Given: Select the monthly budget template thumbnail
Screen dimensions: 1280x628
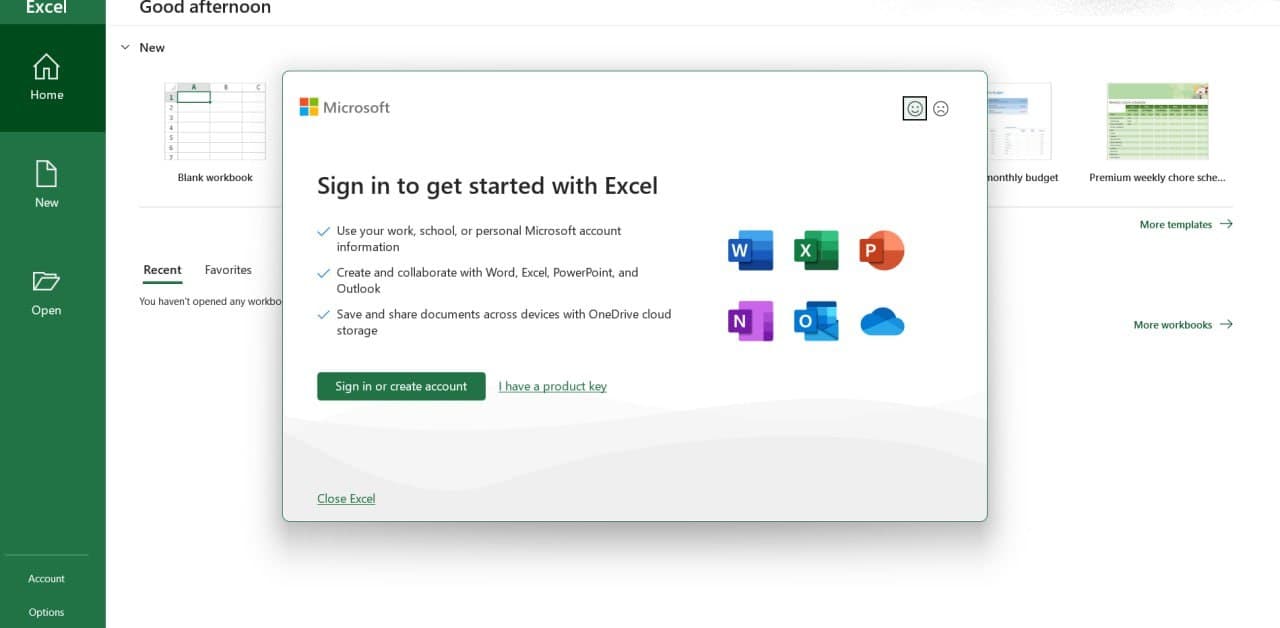Looking at the screenshot, I should [1019, 121].
